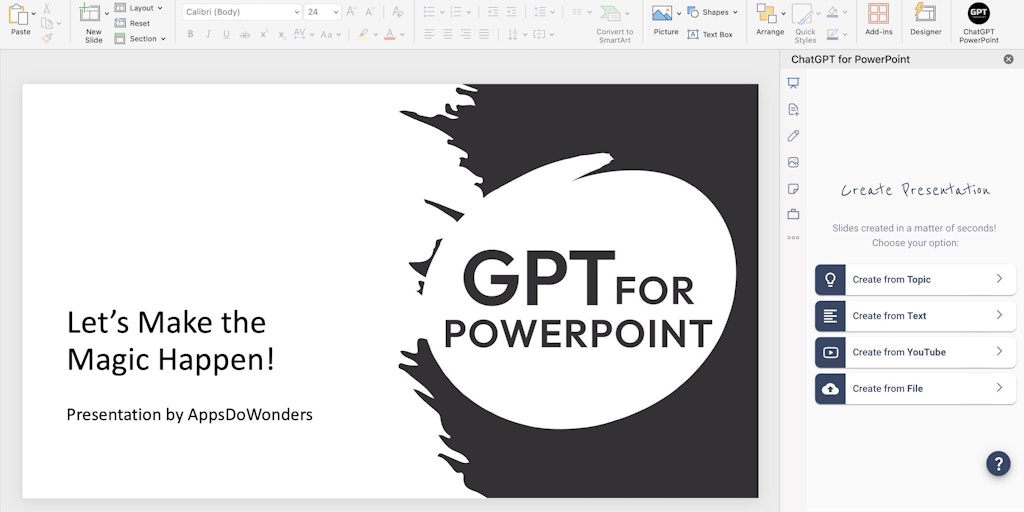Select the briefcase icon in the ChatGPT sidebar
The image size is (1024, 512).
tap(793, 214)
